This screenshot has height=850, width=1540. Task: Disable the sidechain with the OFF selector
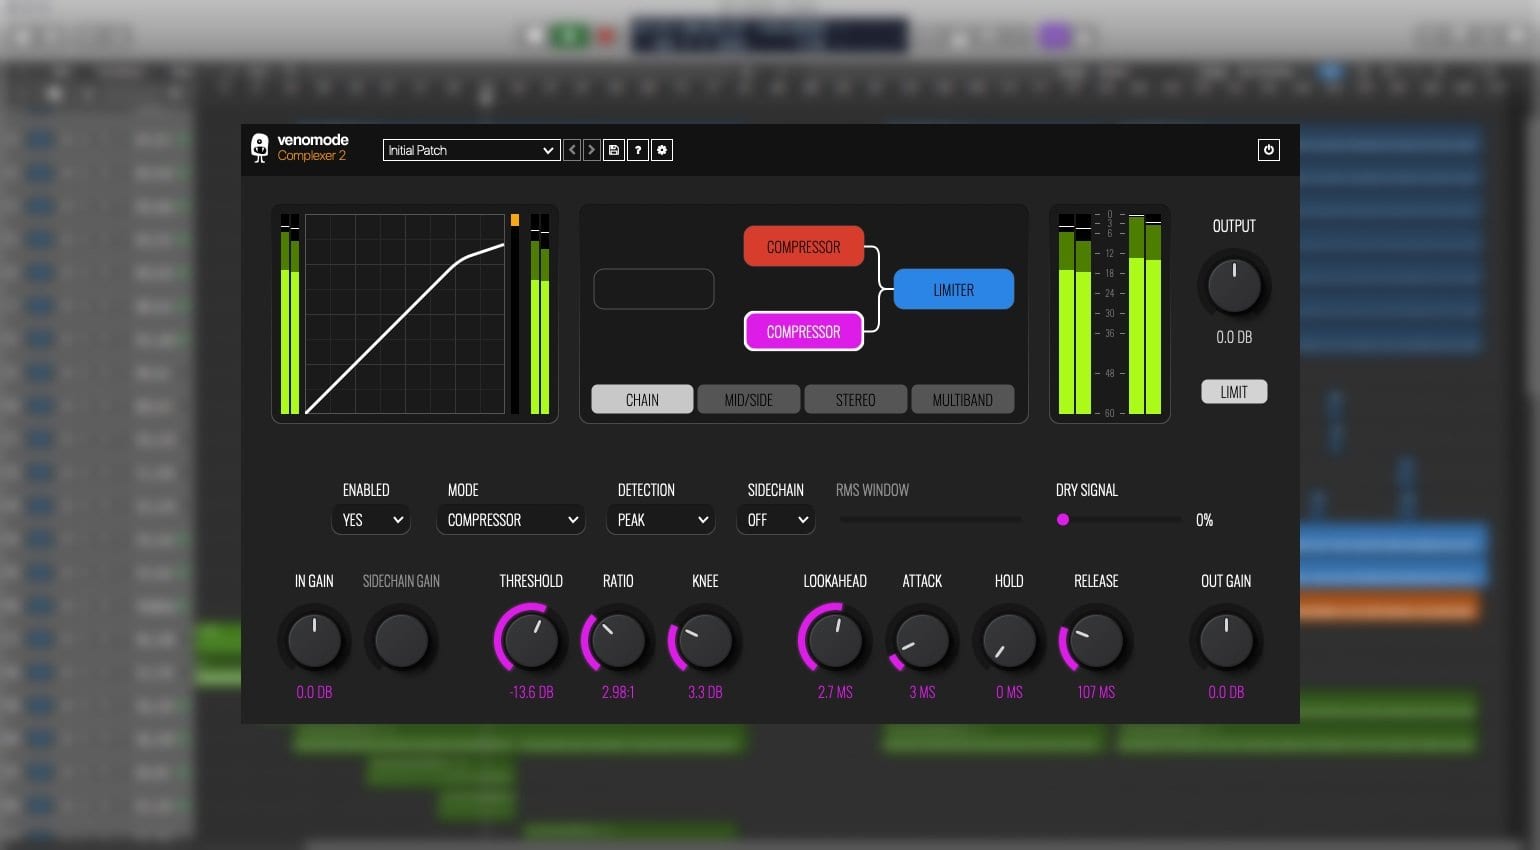[x=775, y=519]
